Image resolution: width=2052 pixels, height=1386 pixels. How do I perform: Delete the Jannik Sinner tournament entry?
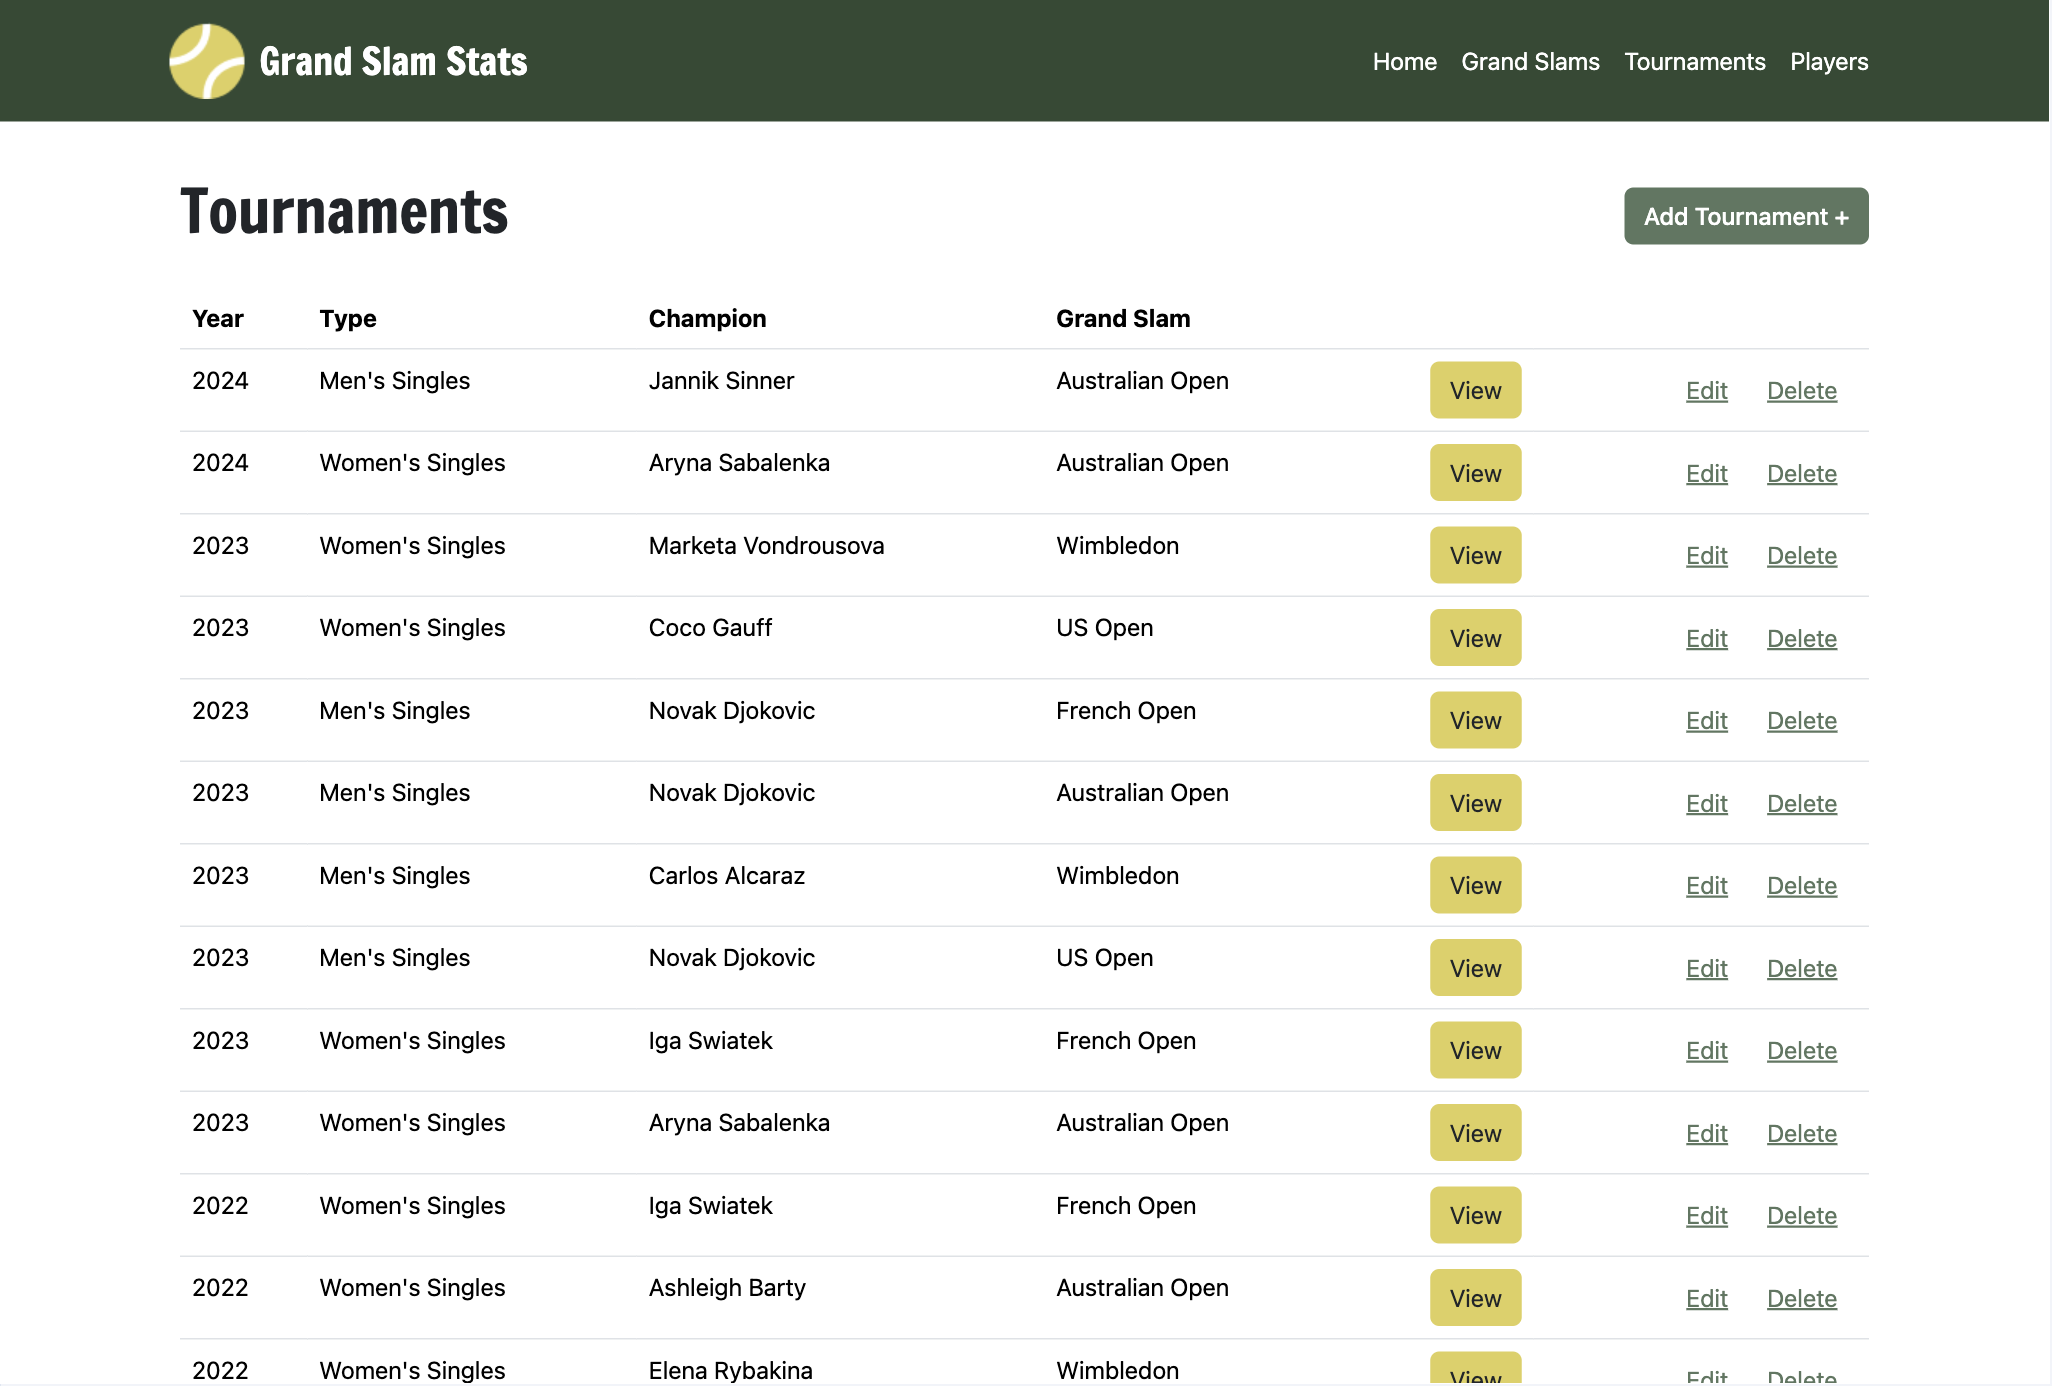[x=1801, y=390]
